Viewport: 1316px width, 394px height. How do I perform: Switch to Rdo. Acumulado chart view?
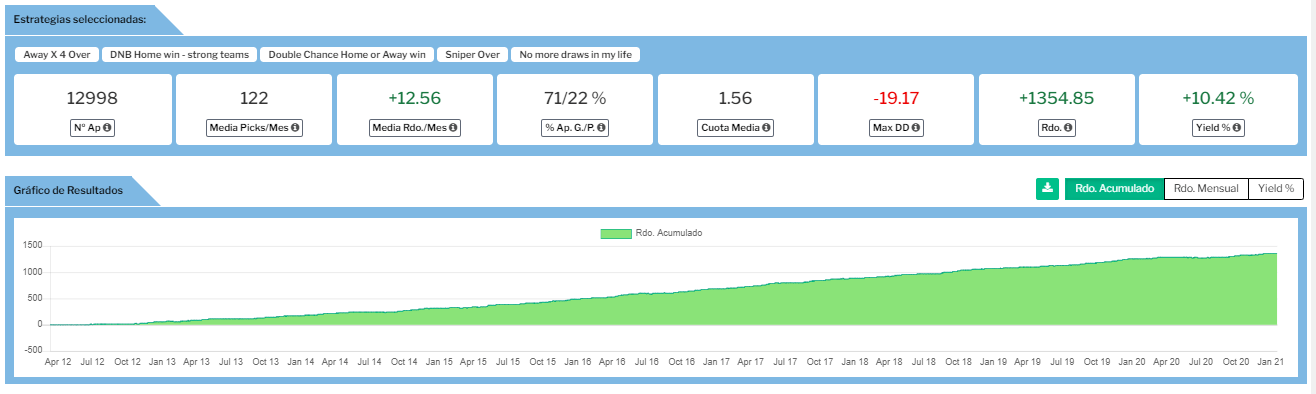[x=1114, y=188]
